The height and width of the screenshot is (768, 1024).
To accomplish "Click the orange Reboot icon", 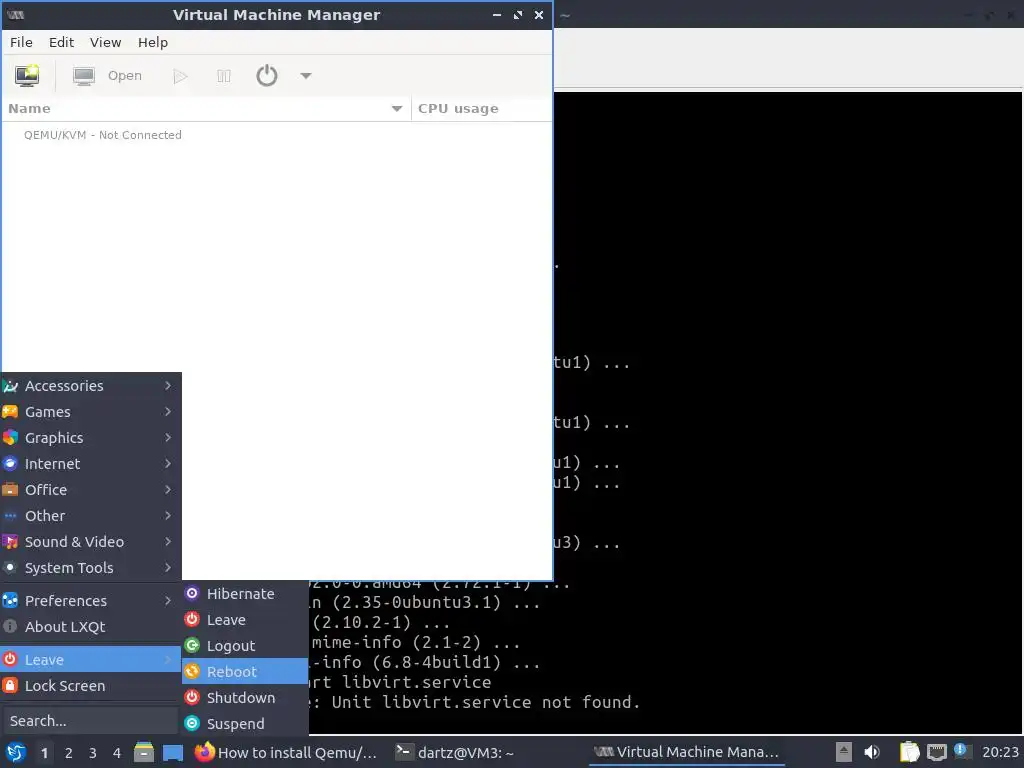I will pos(192,671).
